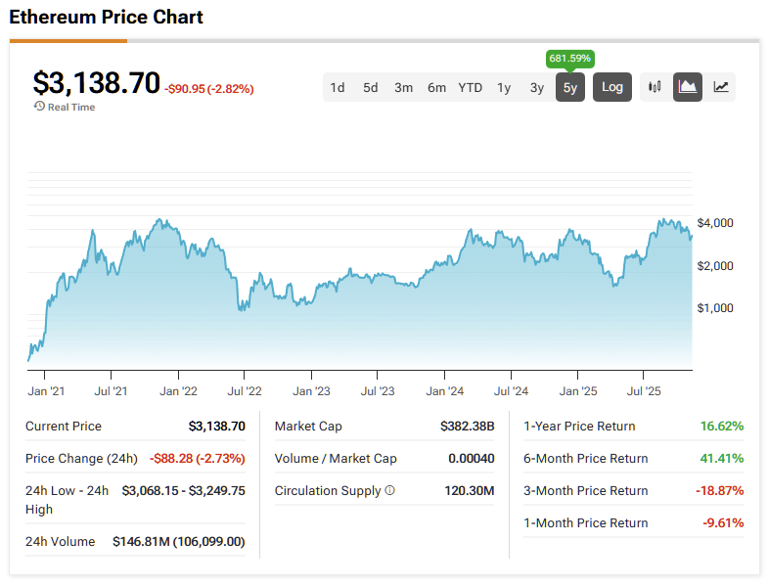768x586 pixels.
Task: Choose the 3y time range
Action: pos(537,87)
